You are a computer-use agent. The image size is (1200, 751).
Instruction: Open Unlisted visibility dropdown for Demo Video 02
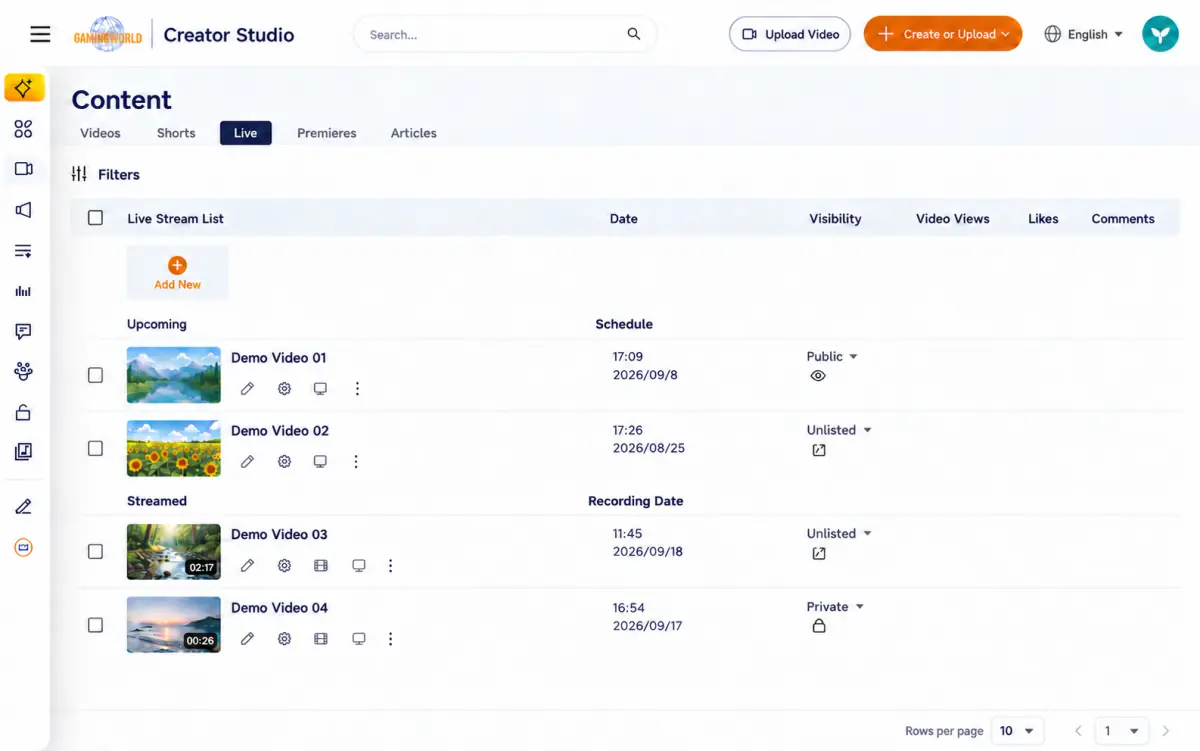pos(840,430)
